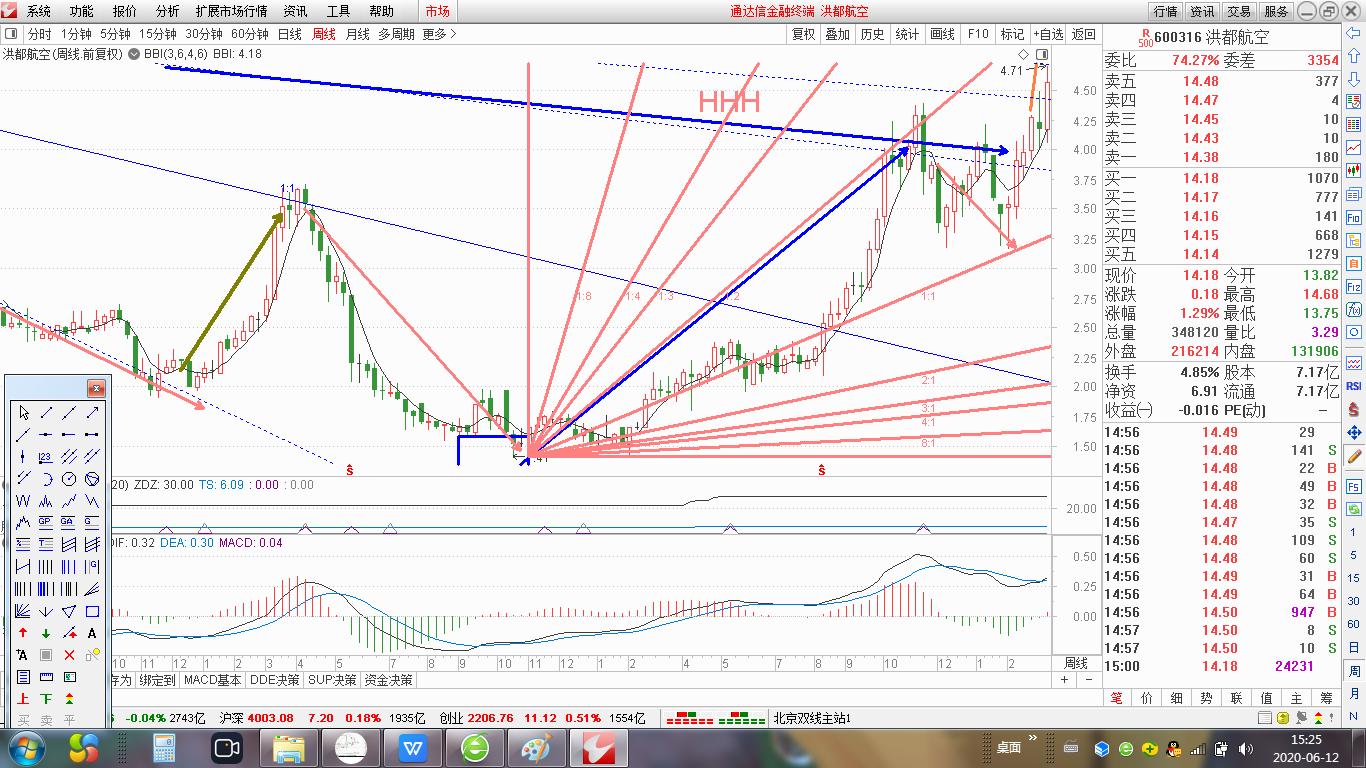The width and height of the screenshot is (1366, 768).
Task: Open the 周线 period selector below chart
Action: [1076, 663]
